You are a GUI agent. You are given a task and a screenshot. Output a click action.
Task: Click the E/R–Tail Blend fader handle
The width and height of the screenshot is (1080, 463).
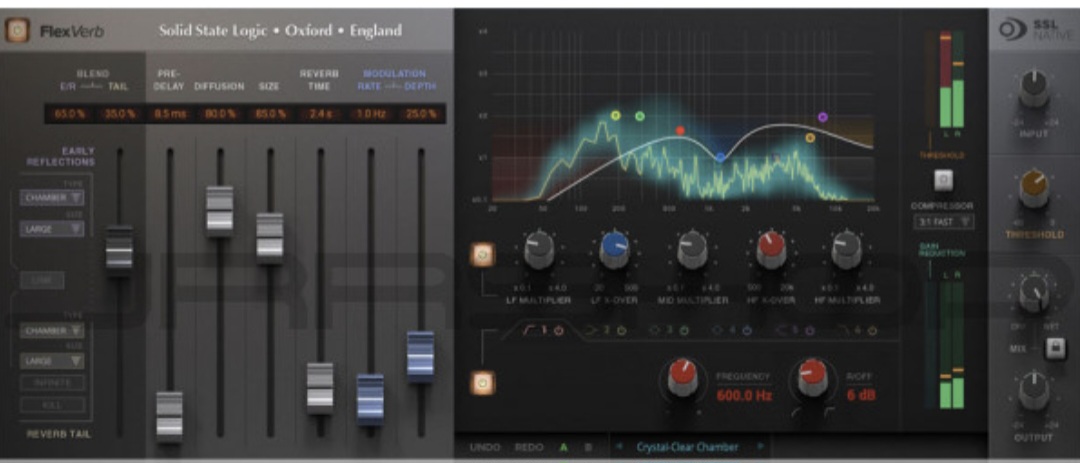119,249
